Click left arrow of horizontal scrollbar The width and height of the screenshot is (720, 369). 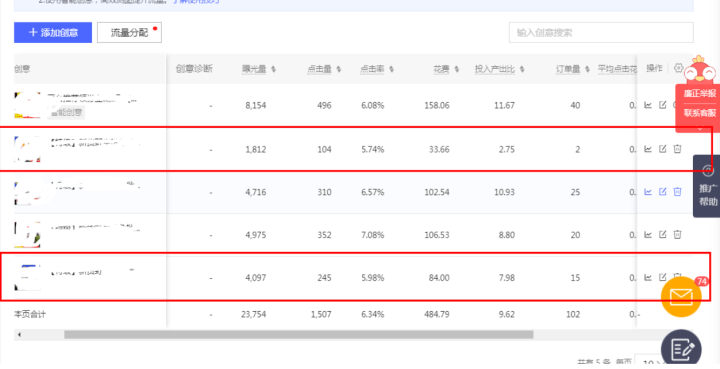(19, 335)
